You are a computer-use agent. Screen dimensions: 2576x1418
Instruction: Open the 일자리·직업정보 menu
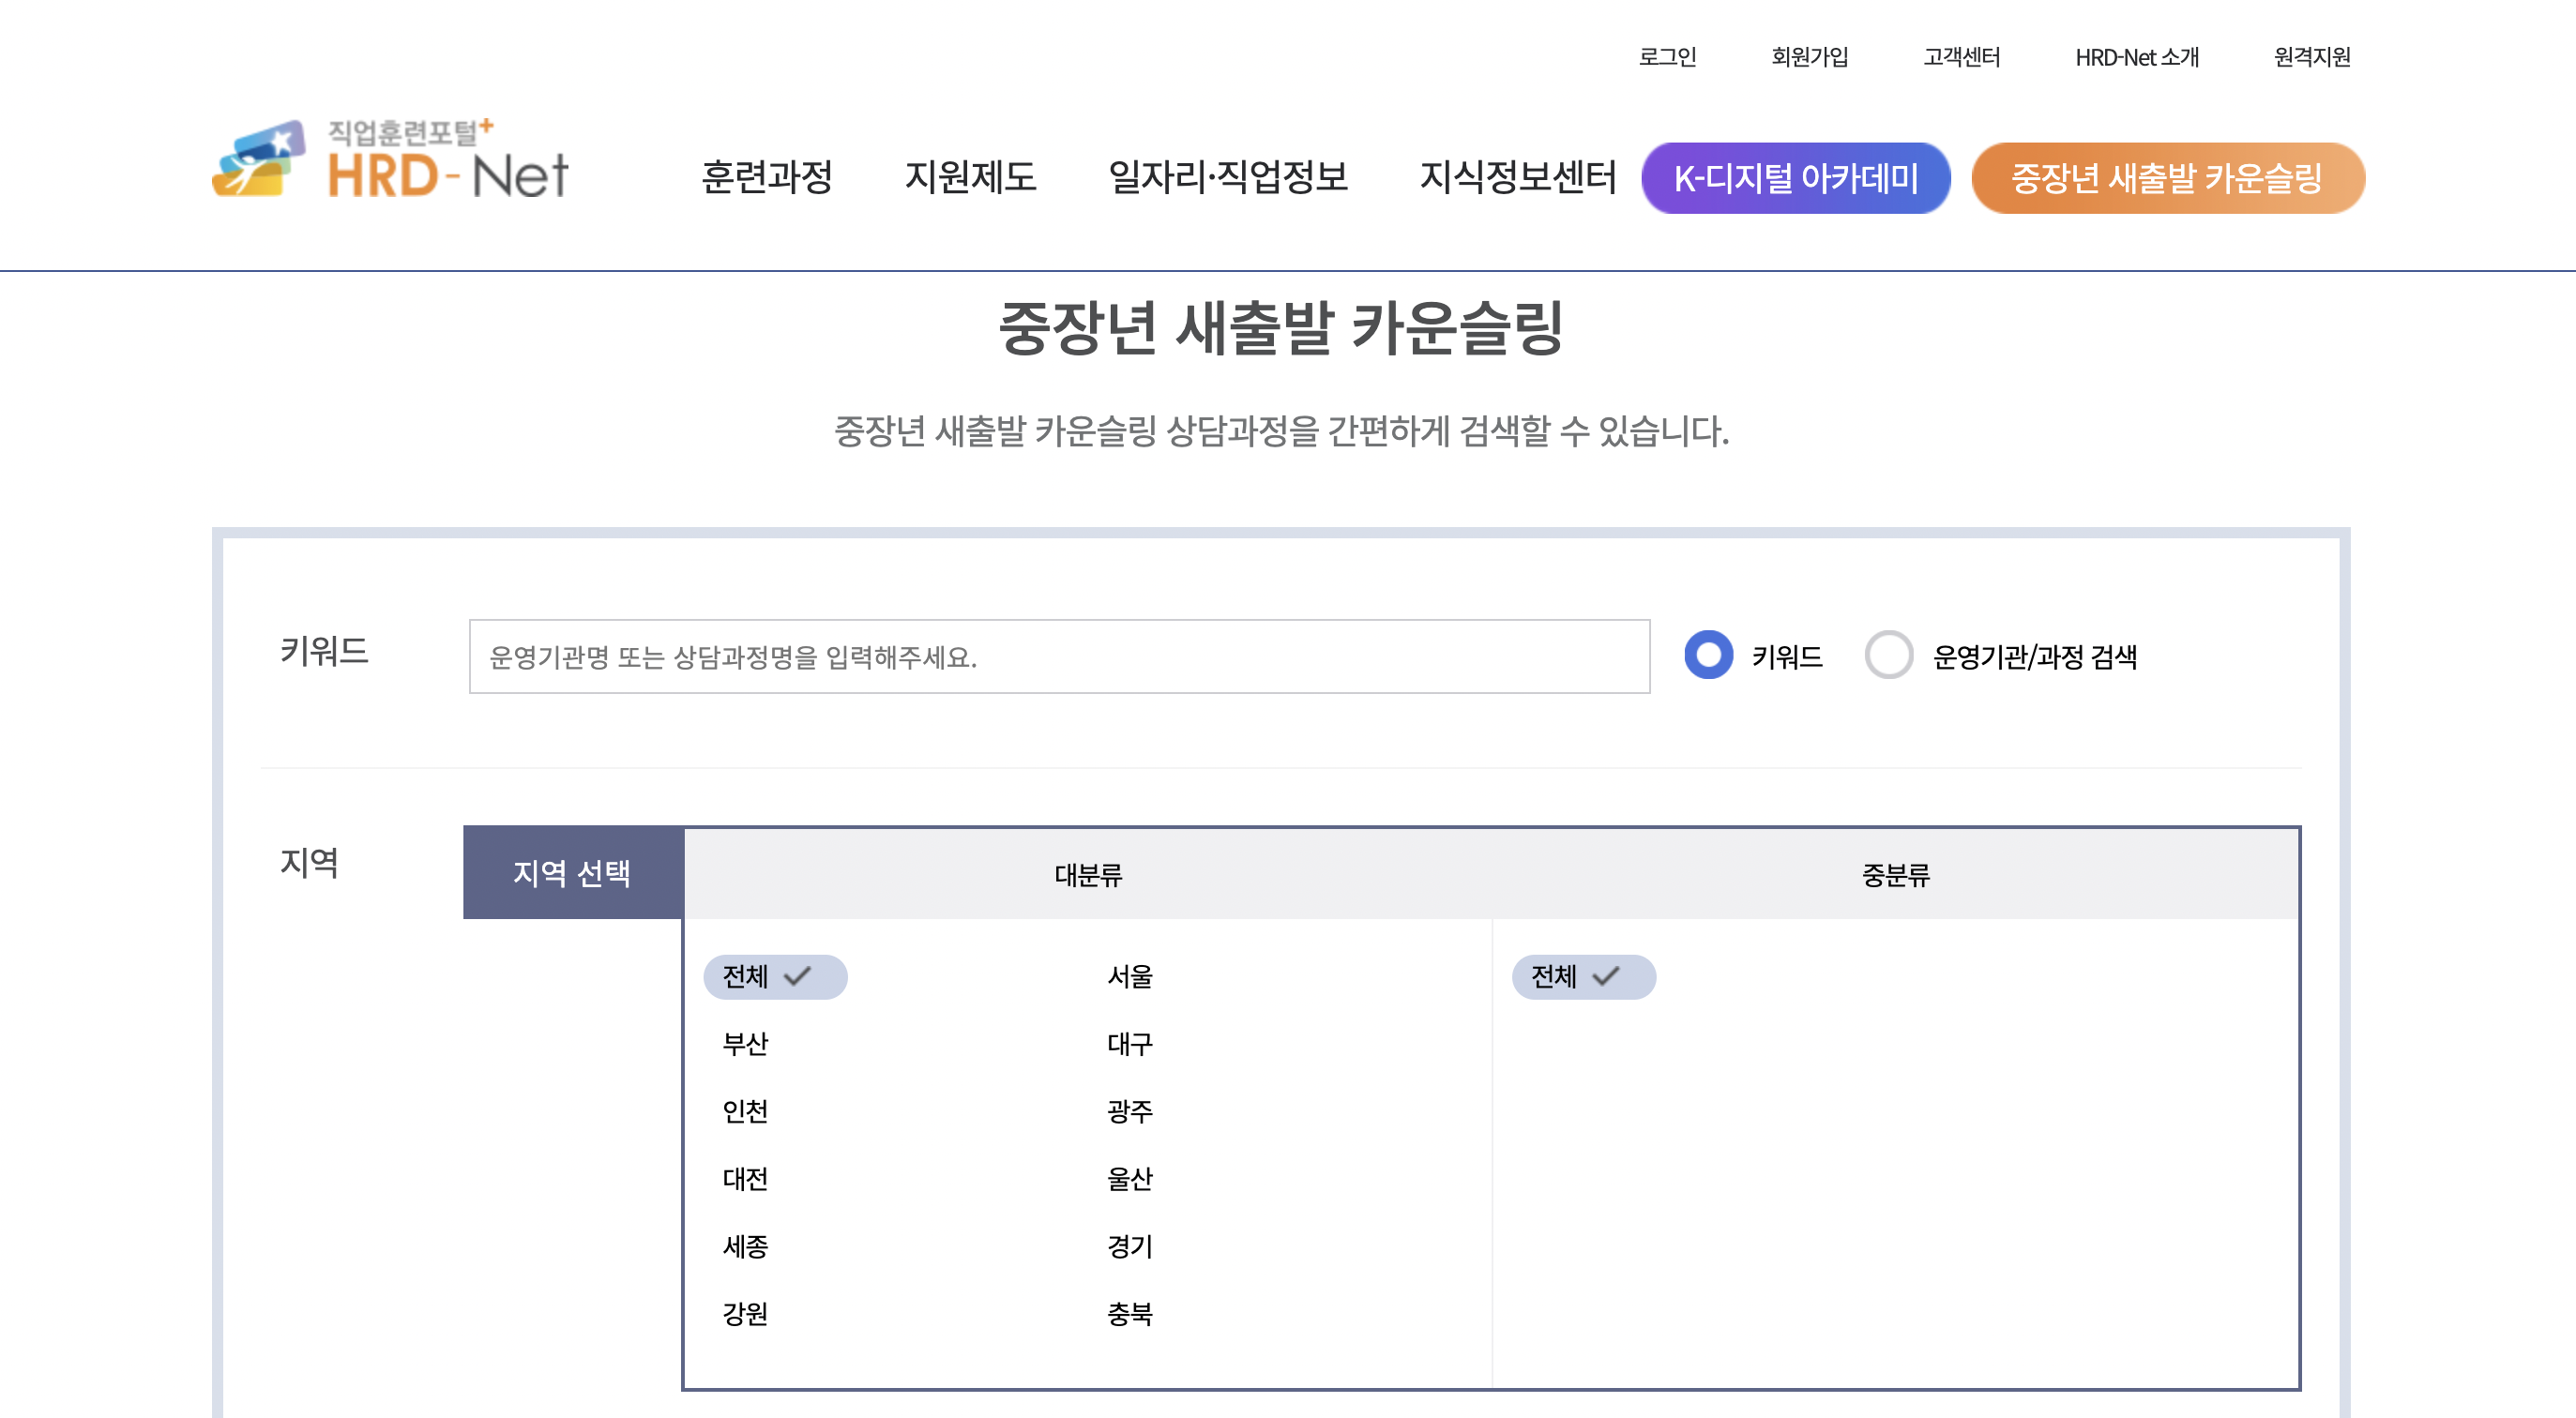(1227, 178)
